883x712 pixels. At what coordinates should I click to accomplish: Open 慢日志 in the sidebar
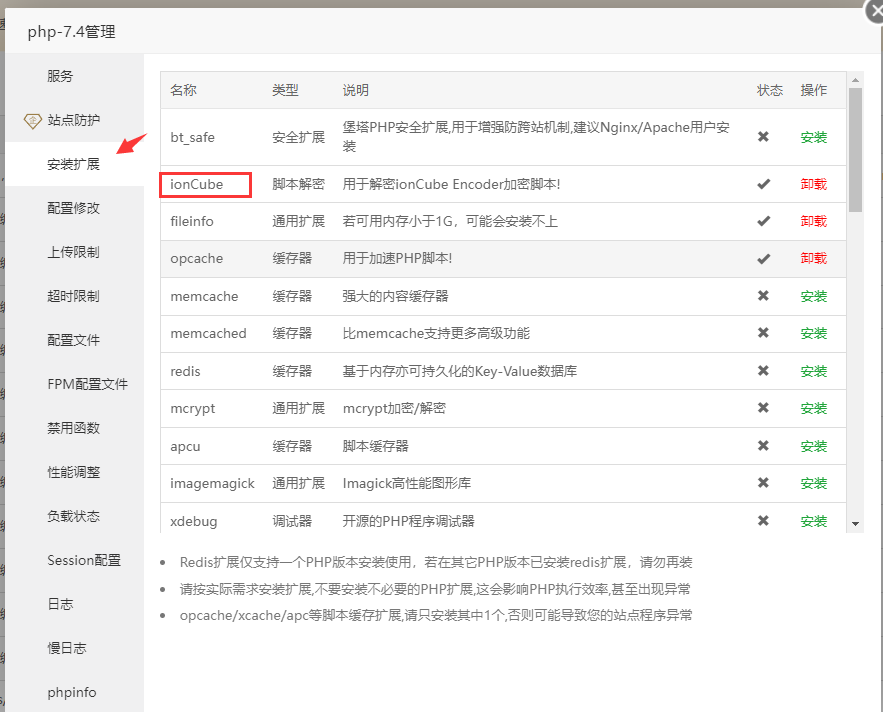pyautogui.click(x=67, y=648)
